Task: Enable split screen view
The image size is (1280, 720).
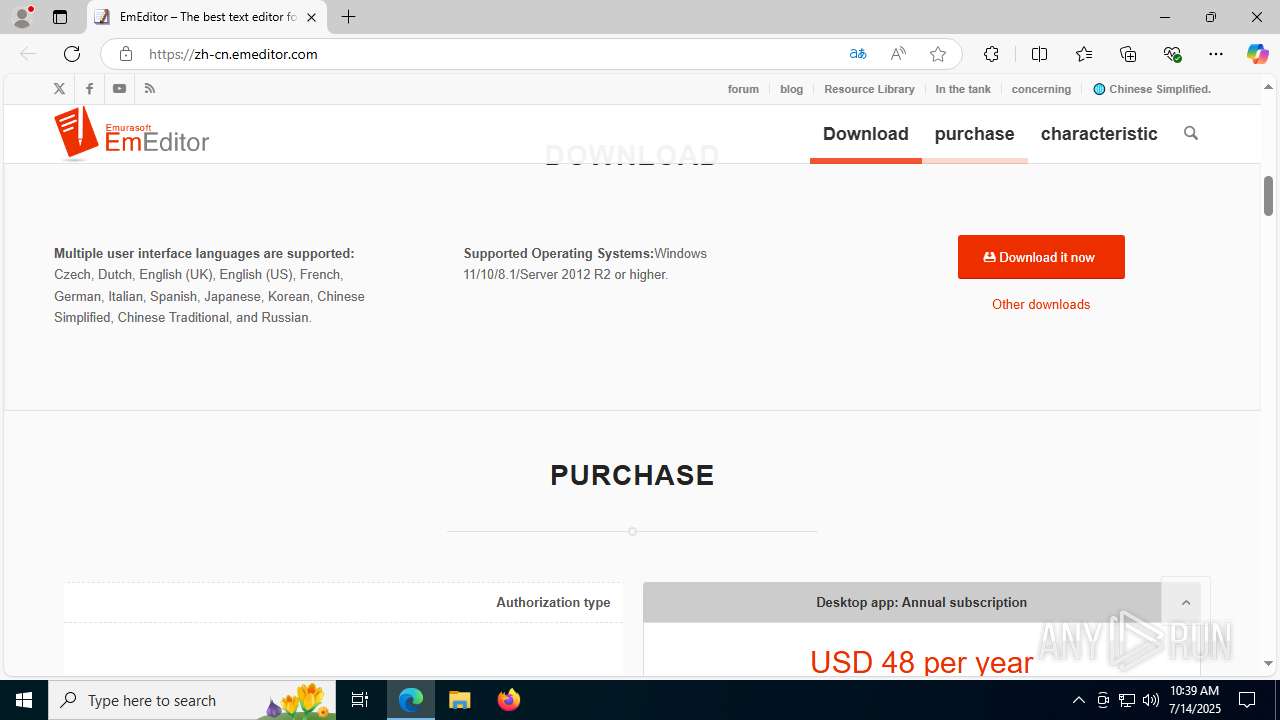Action: coord(1039,54)
